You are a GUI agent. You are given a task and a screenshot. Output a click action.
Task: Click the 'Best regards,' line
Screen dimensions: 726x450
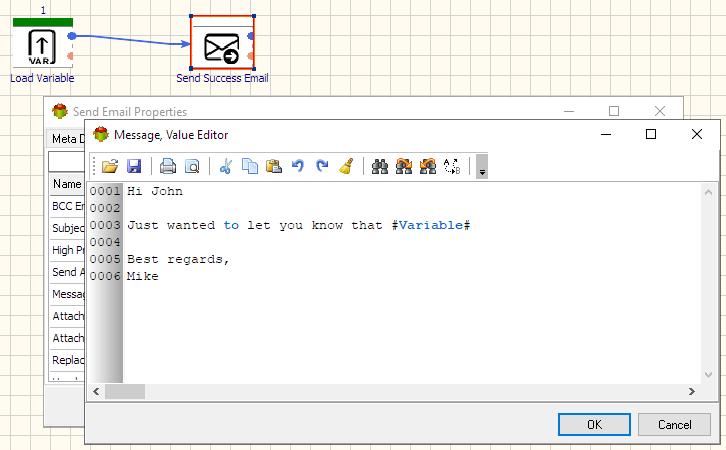point(178,259)
